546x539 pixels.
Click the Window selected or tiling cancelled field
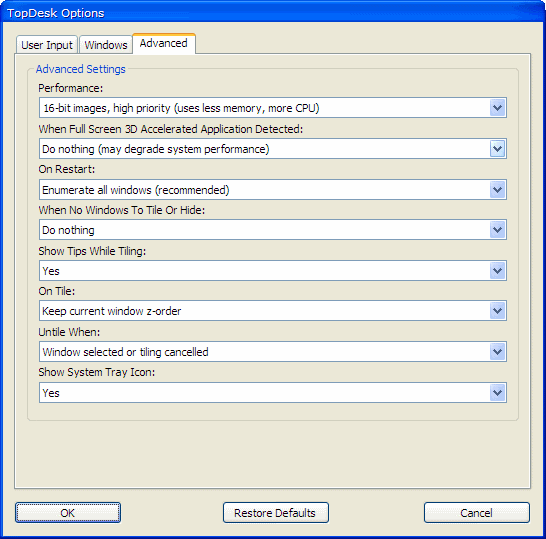pyautogui.click(x=273, y=352)
